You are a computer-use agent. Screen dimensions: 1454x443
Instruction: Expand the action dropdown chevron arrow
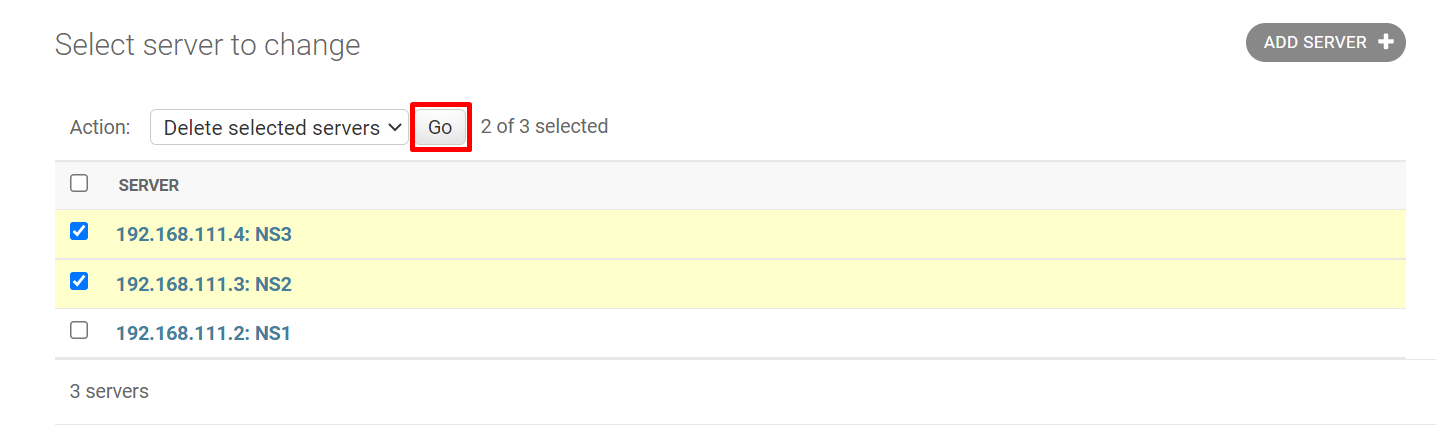click(x=394, y=128)
